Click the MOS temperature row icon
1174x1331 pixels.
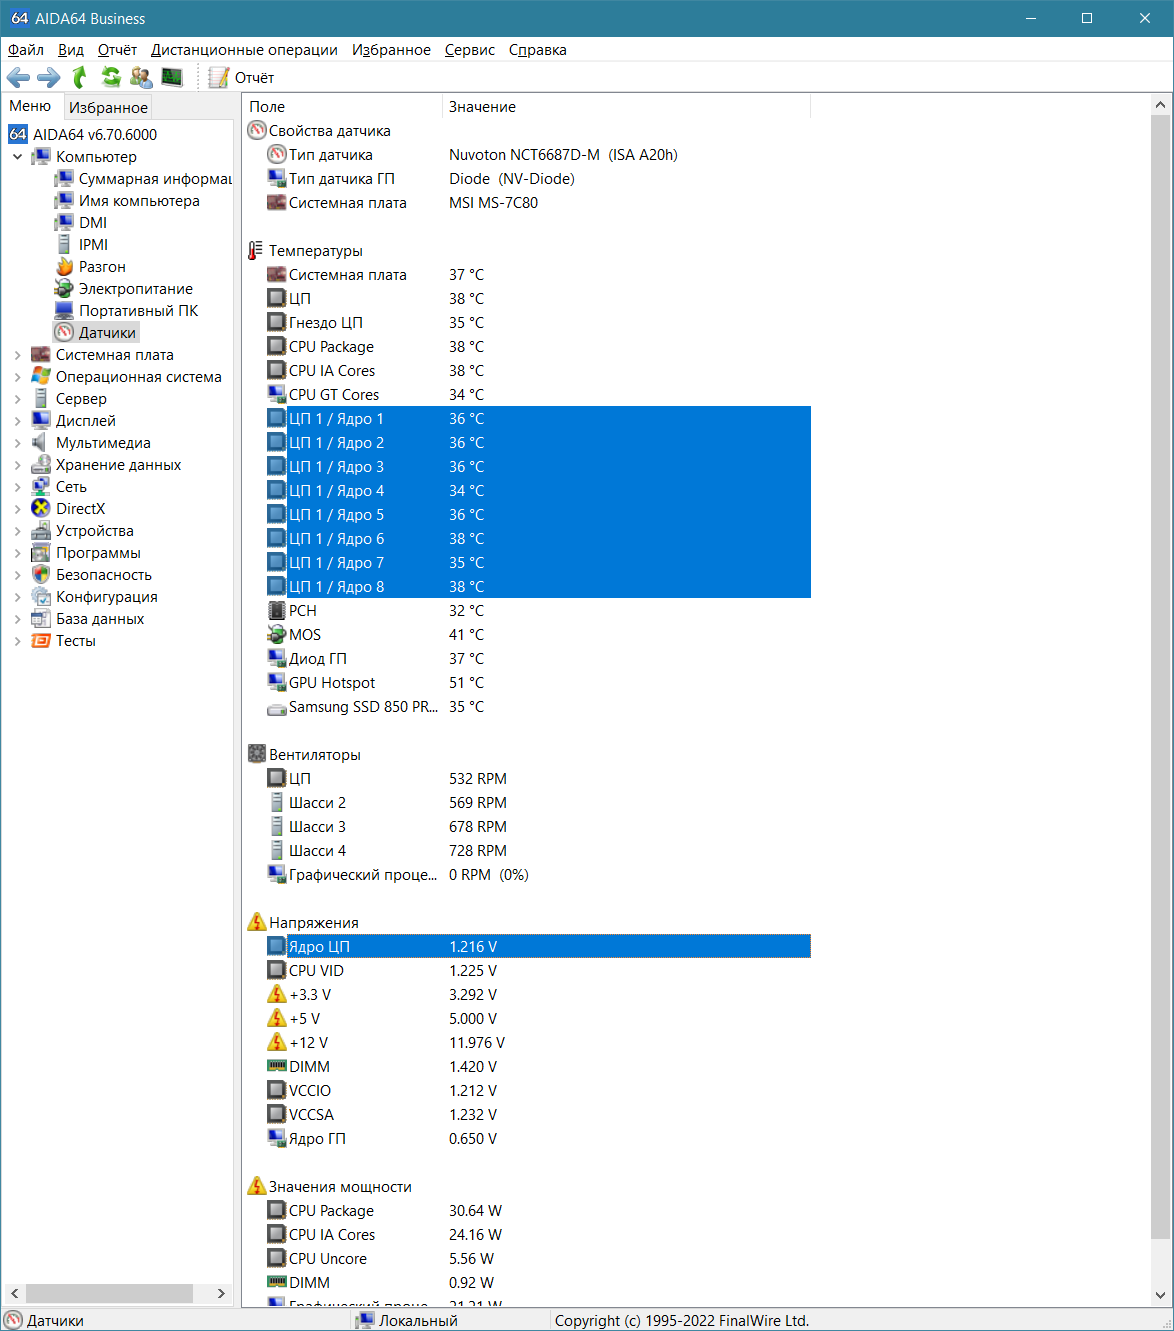[277, 635]
